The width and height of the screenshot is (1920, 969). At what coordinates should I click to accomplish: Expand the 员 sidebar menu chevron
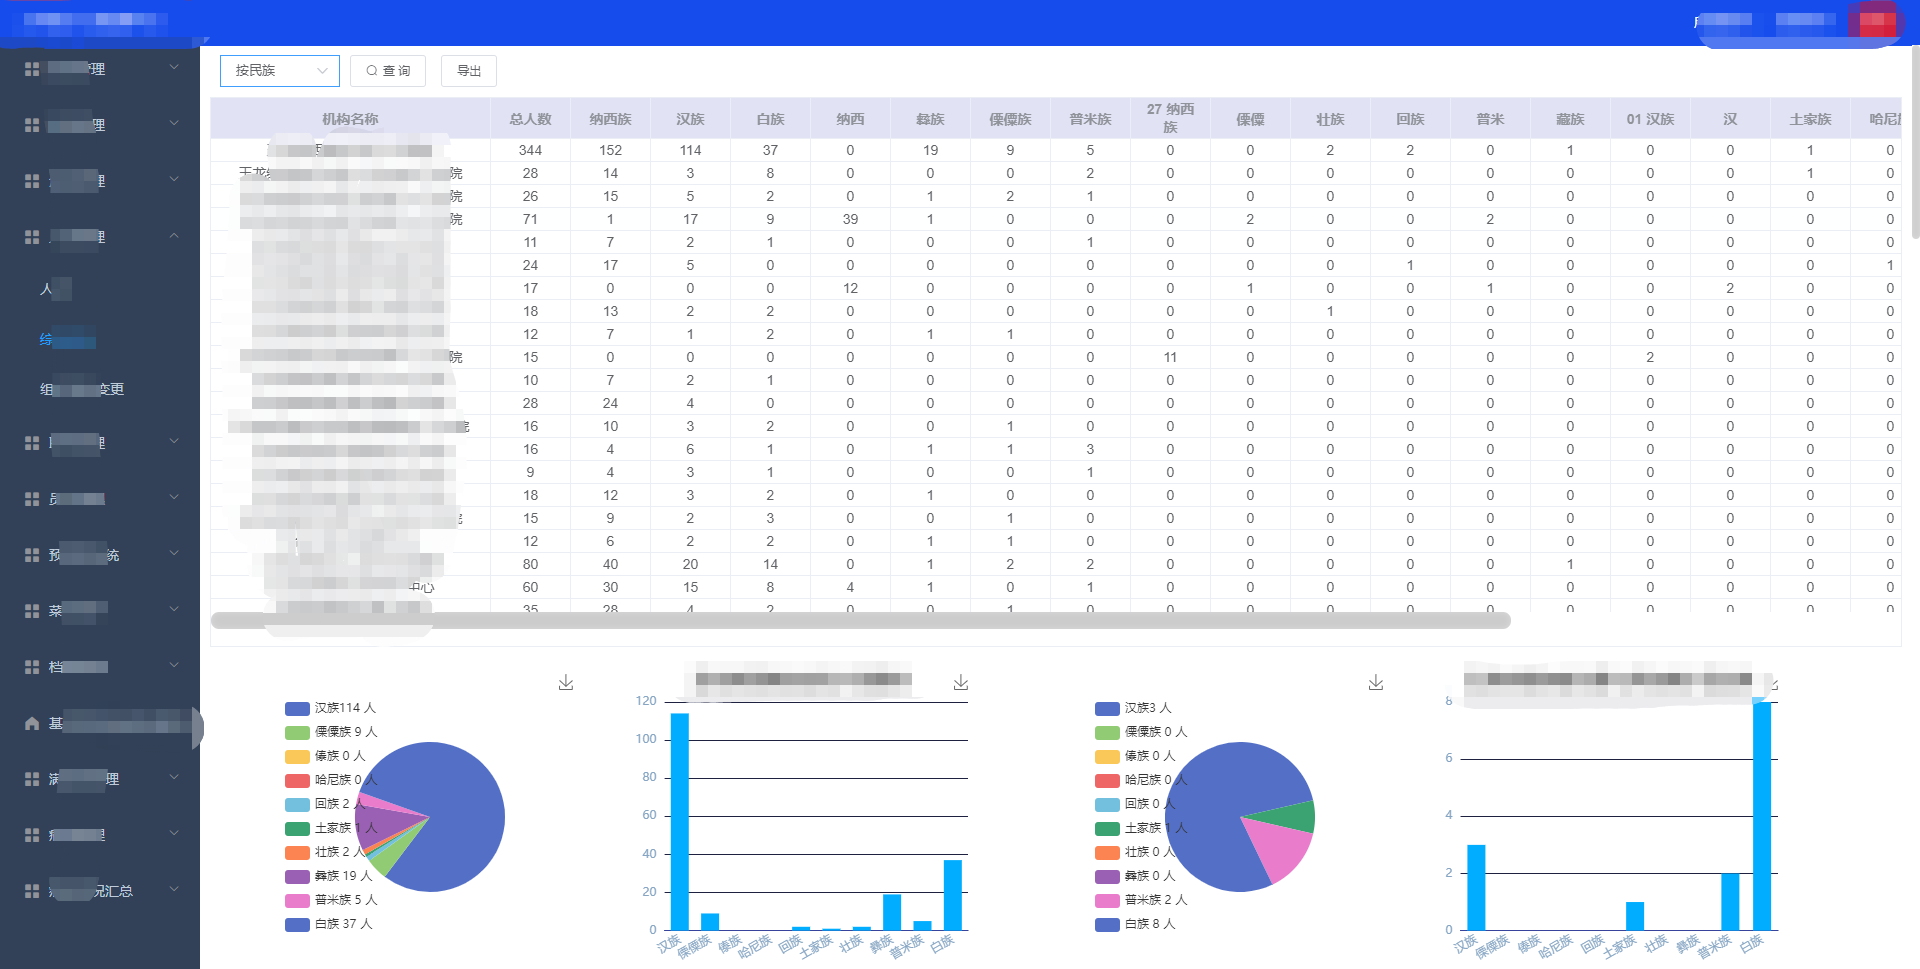(174, 497)
